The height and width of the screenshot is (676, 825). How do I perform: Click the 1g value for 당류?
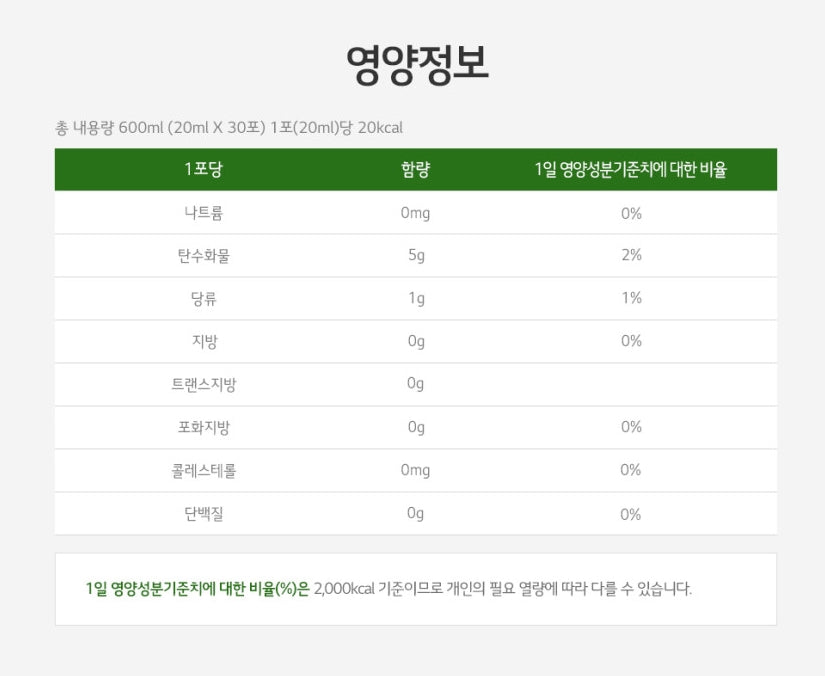[416, 299]
